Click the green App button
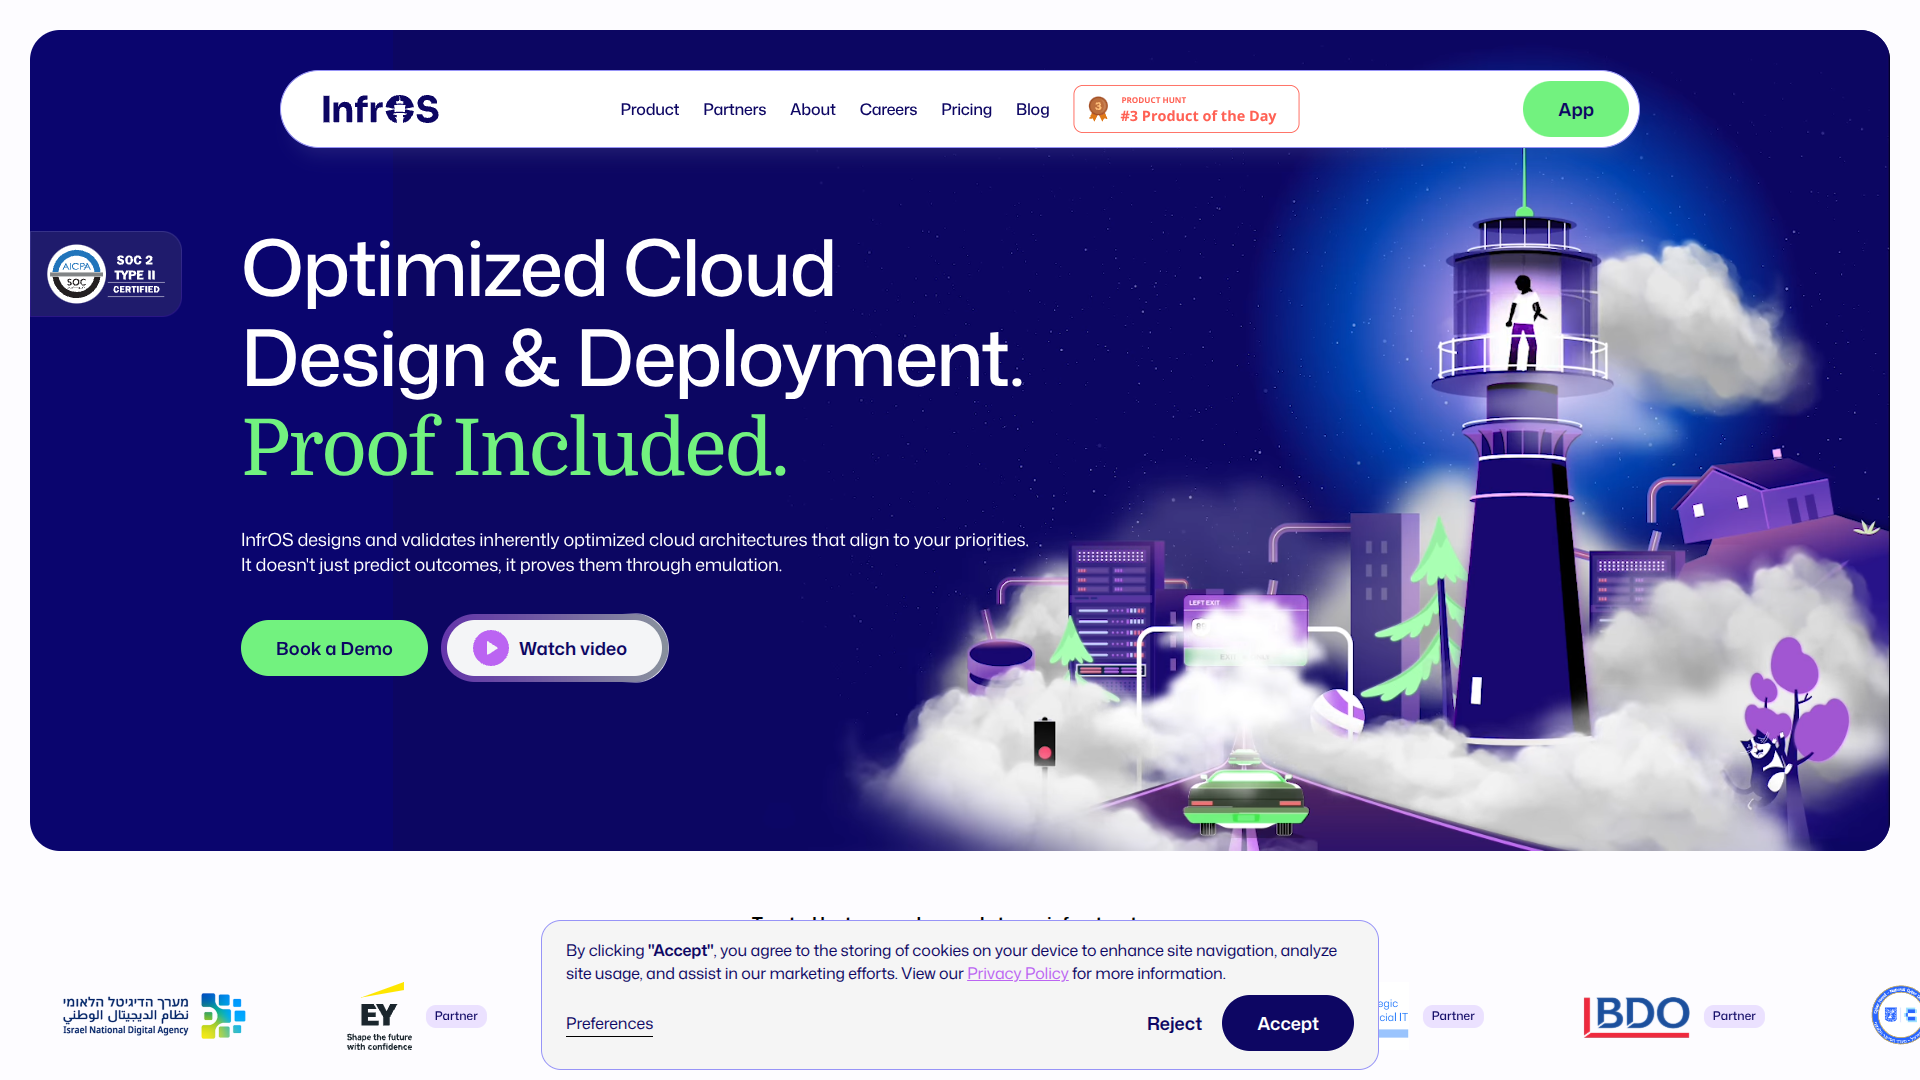Viewport: 1920px width, 1080px height. (1575, 110)
